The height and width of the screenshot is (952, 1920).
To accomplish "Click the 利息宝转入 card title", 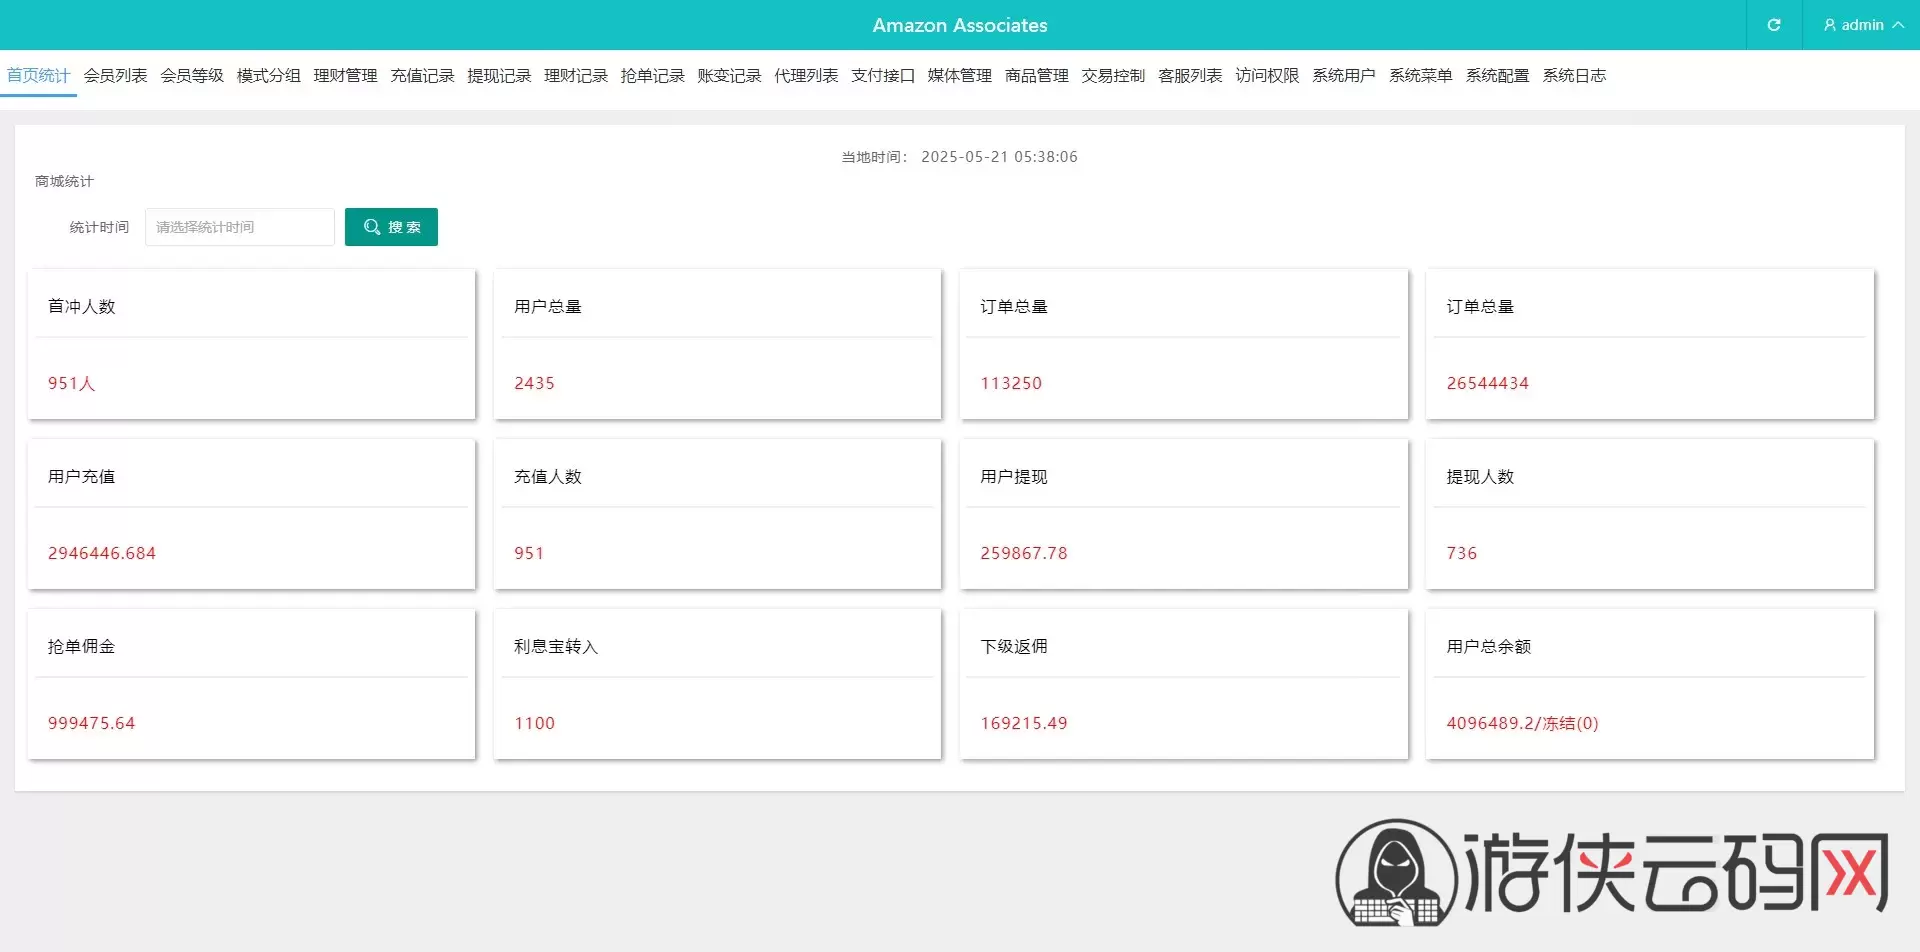I will pos(556,647).
